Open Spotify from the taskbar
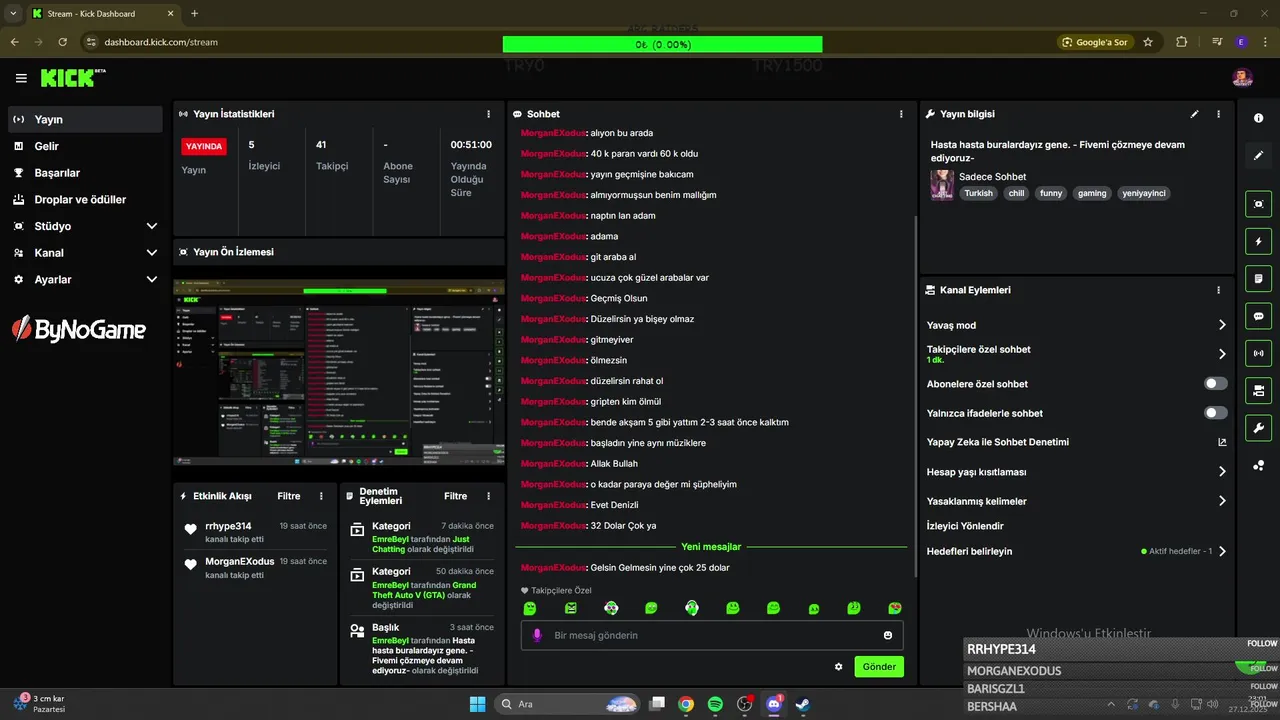Image resolution: width=1280 pixels, height=720 pixels. (x=715, y=704)
